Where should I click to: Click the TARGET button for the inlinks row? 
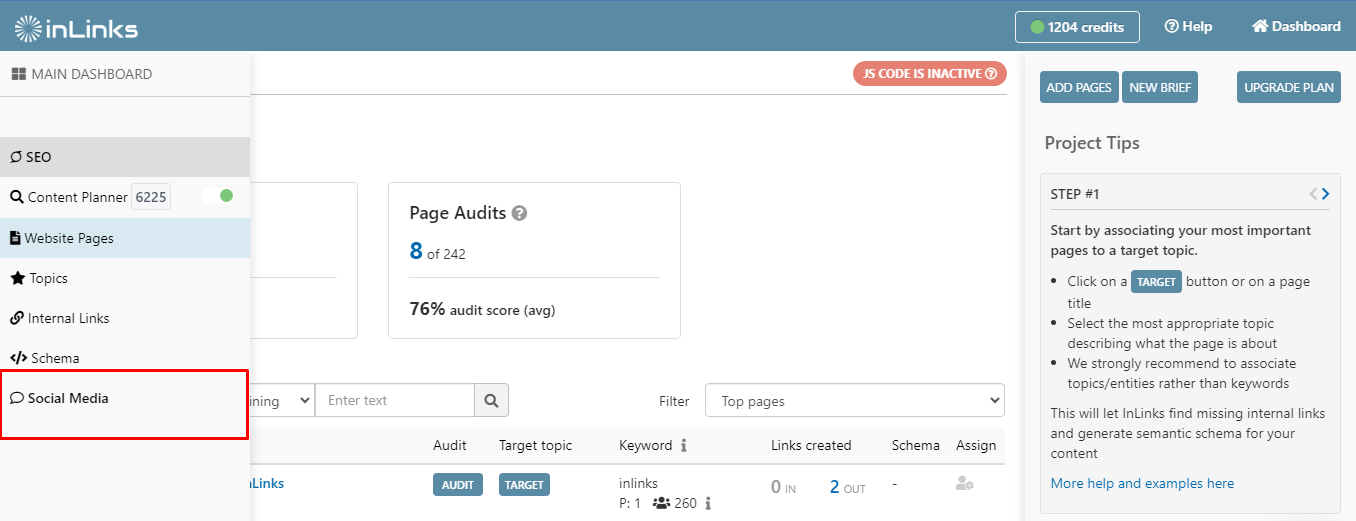point(524,484)
